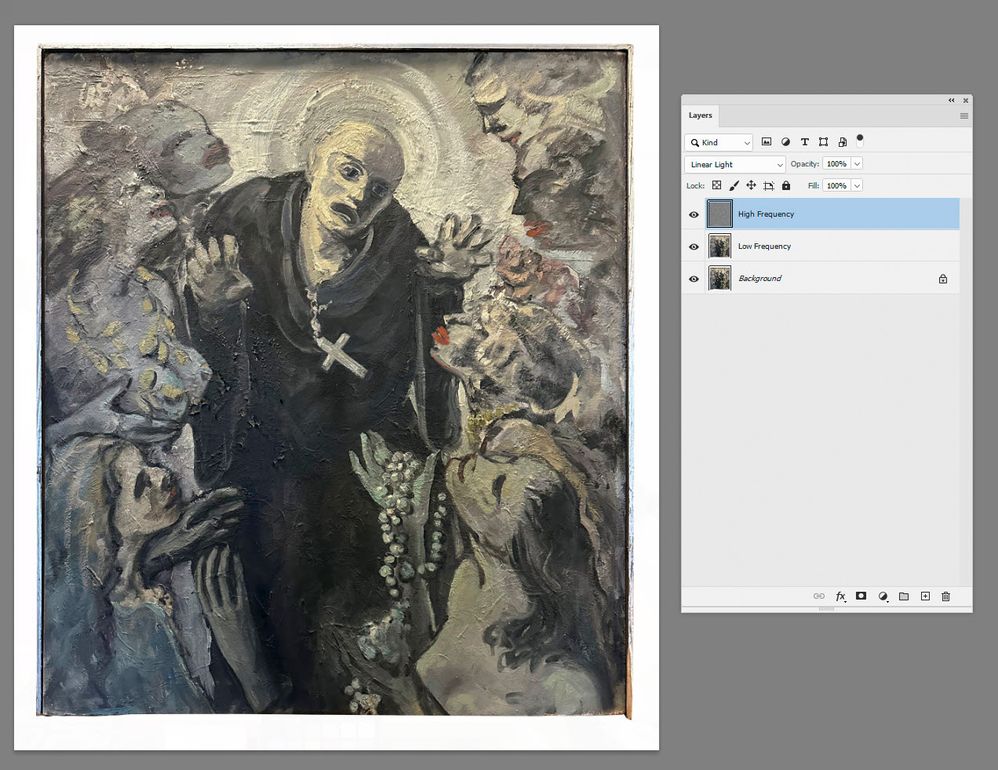Screen dimensions: 998x770
Task: Select the Layers tab
Action: (x=700, y=115)
